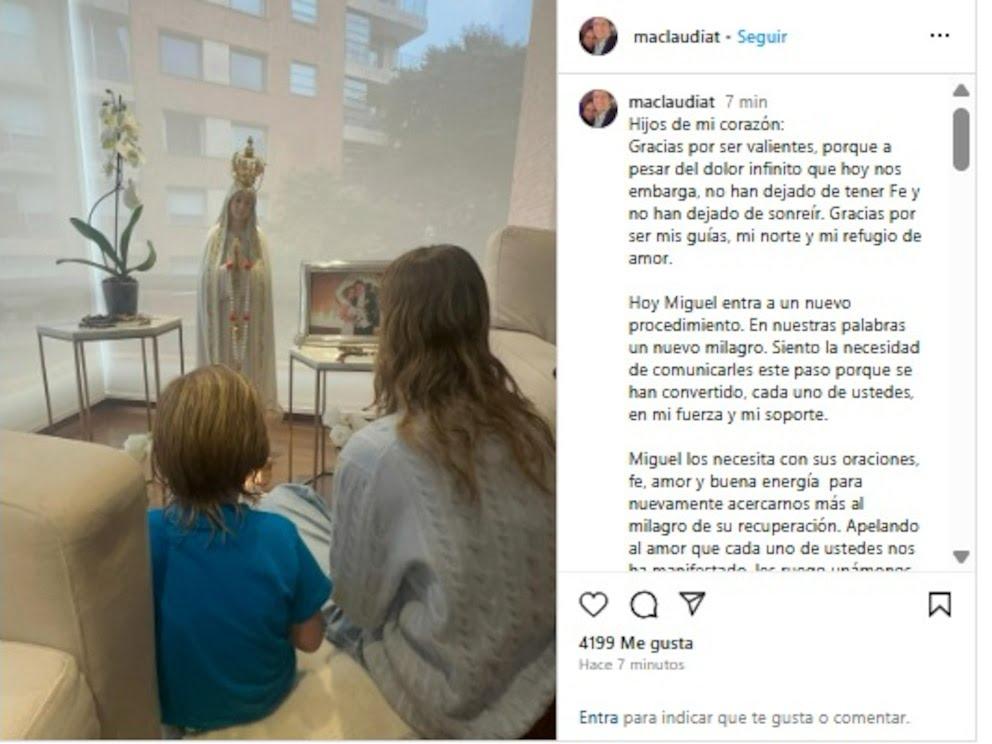
Task: View the 4199 Me gusta likes list
Action: tap(635, 643)
